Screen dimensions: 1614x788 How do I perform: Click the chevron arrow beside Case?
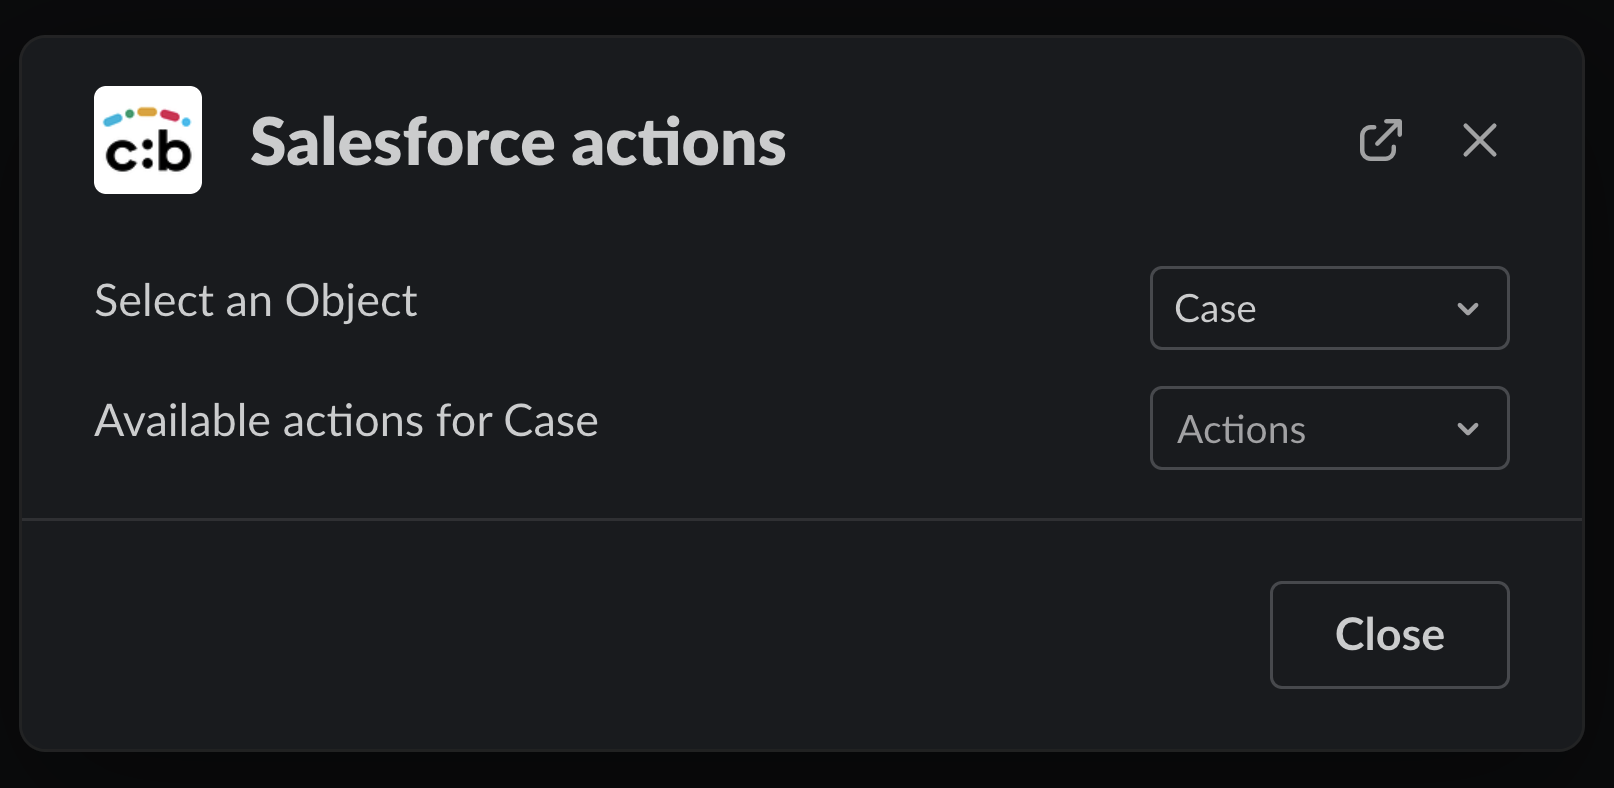tap(1467, 309)
